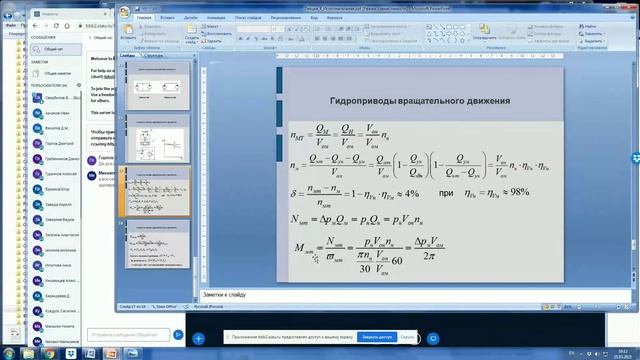
Task: Open the Анимация ribbon tab
Action: 216,18
